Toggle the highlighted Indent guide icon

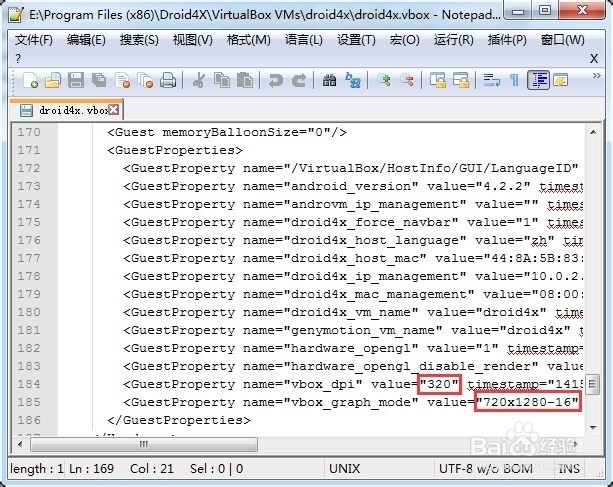tap(538, 81)
